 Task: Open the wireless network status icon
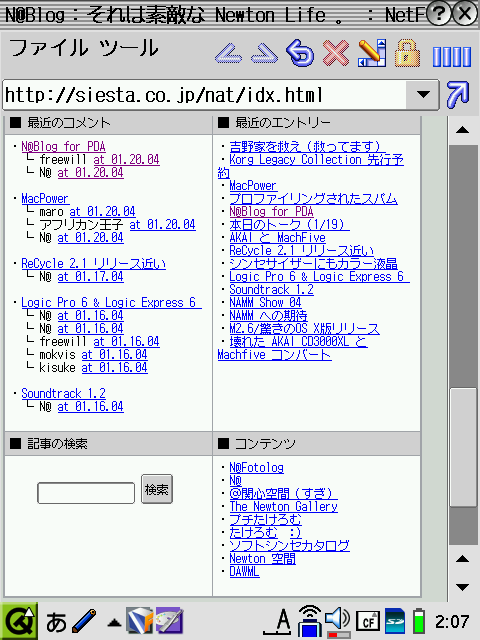[309, 621]
